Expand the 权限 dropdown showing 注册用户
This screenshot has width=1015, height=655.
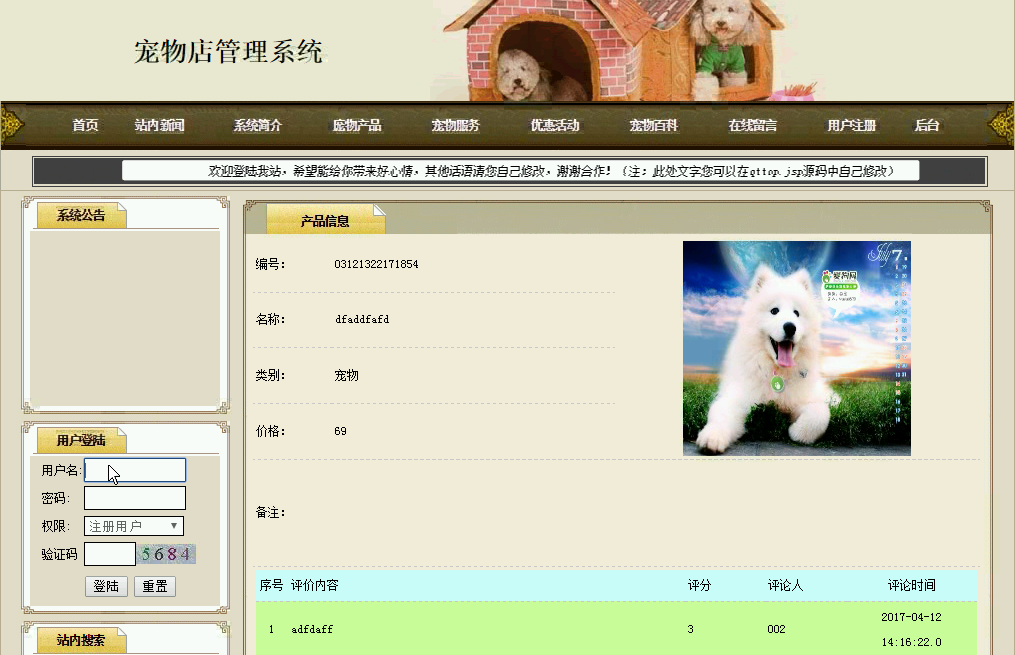point(134,526)
